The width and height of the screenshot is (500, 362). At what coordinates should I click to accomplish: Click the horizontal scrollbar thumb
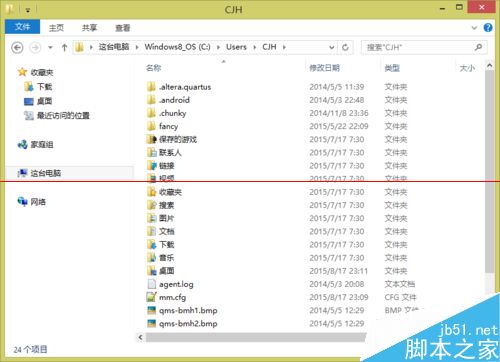click(256, 337)
